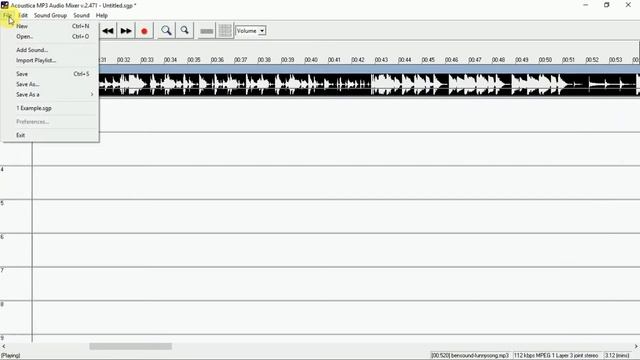Screen dimensions: 640x360
Task: Open the Sound menu
Action: point(81,15)
